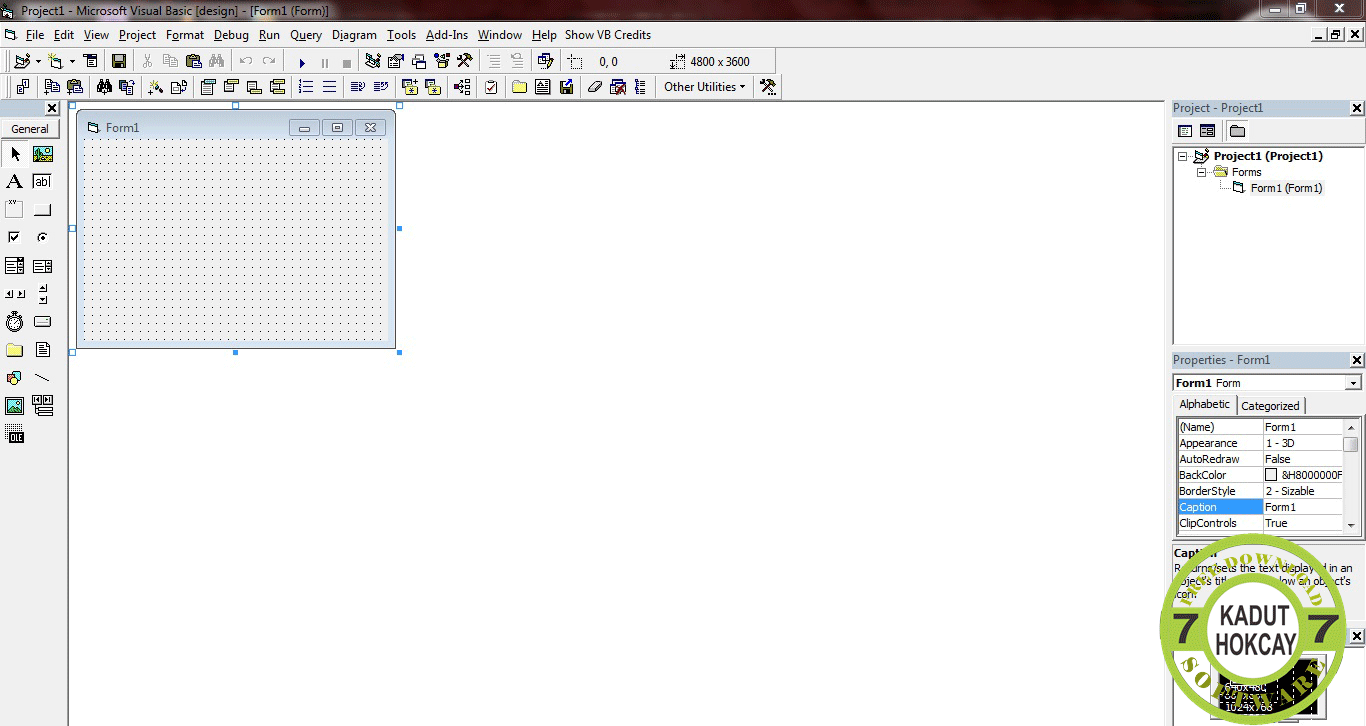Image resolution: width=1366 pixels, height=726 pixels.
Task: Click the BackColor color swatch
Action: pyautogui.click(x=1271, y=475)
